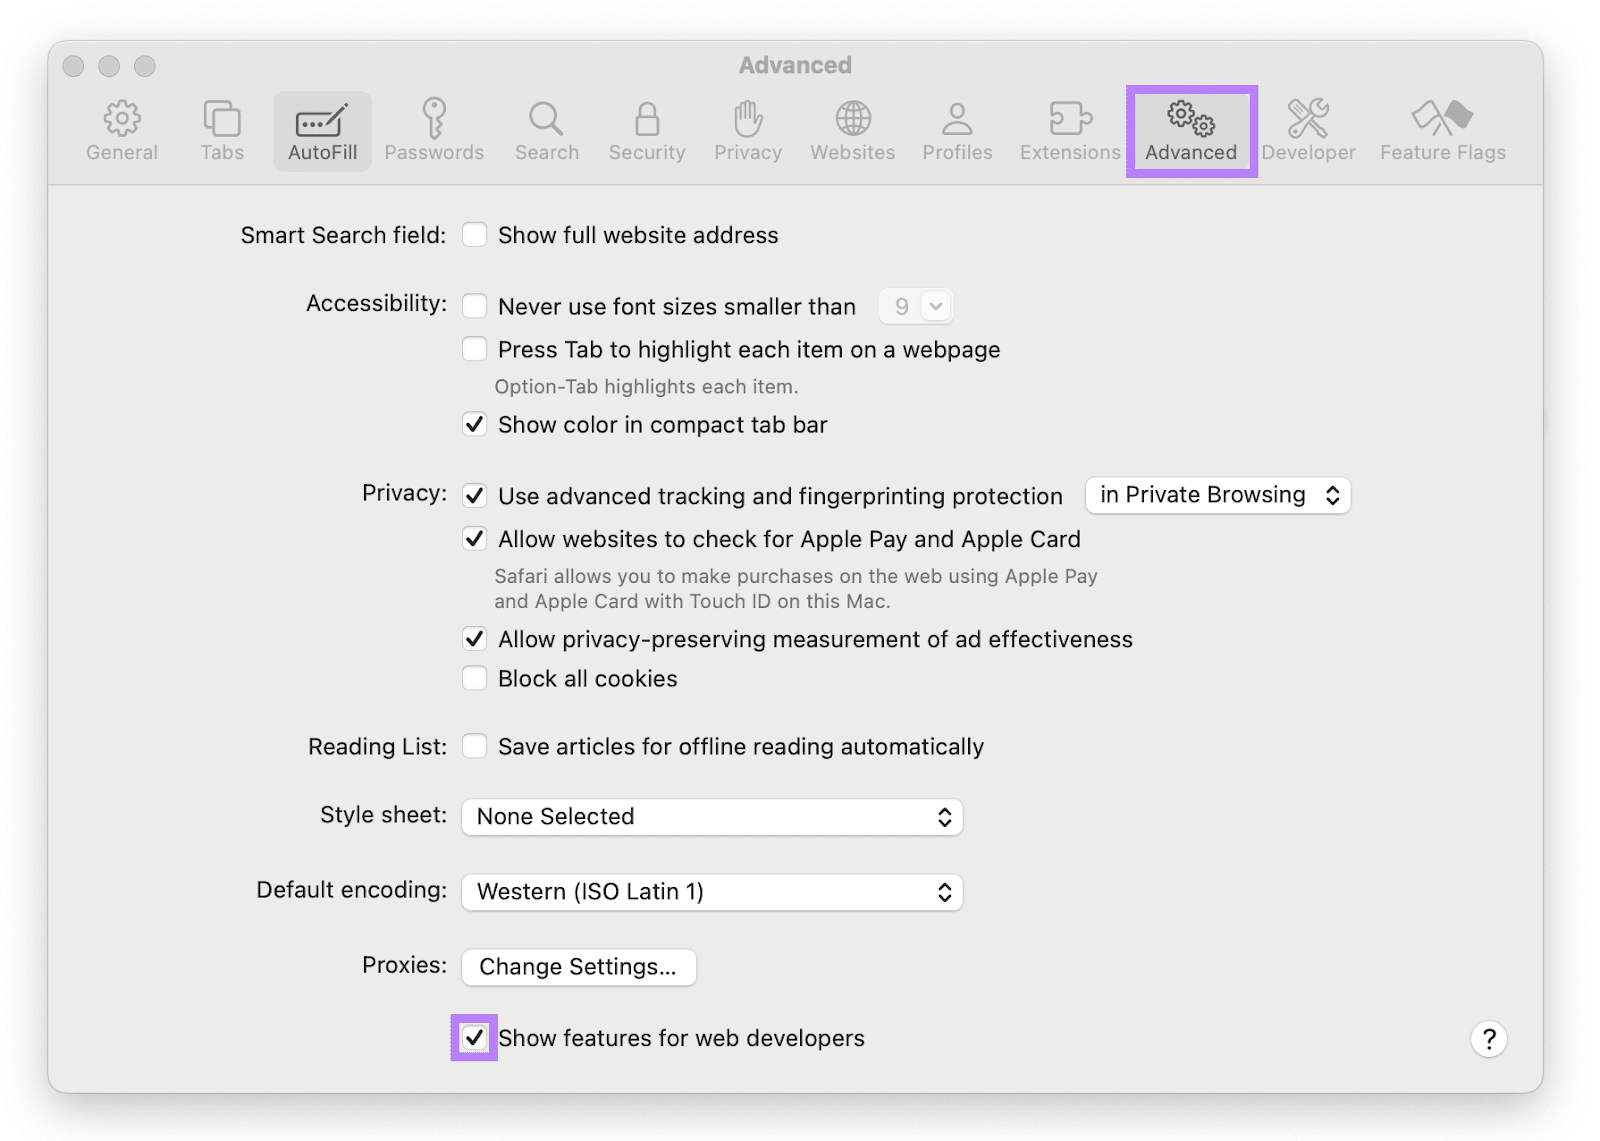Switch to the Tabs settings tab
The height and width of the screenshot is (1141, 1600).
coord(222,130)
